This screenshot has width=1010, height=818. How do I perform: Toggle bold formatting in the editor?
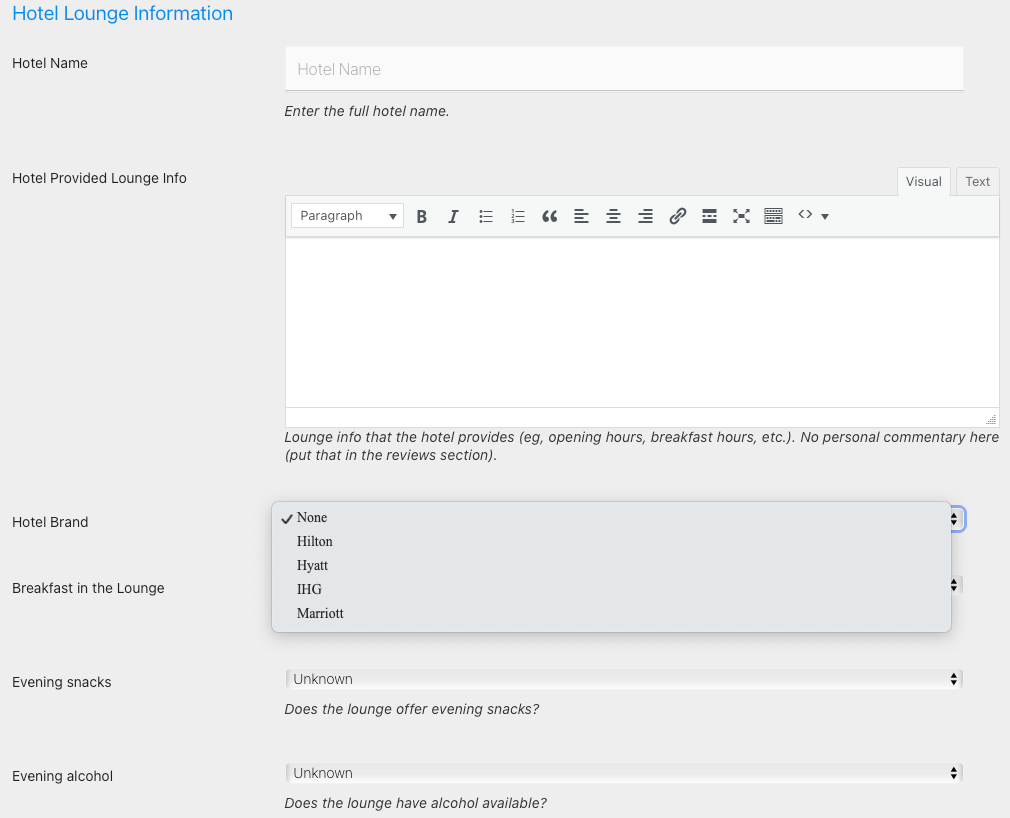[x=422, y=216]
